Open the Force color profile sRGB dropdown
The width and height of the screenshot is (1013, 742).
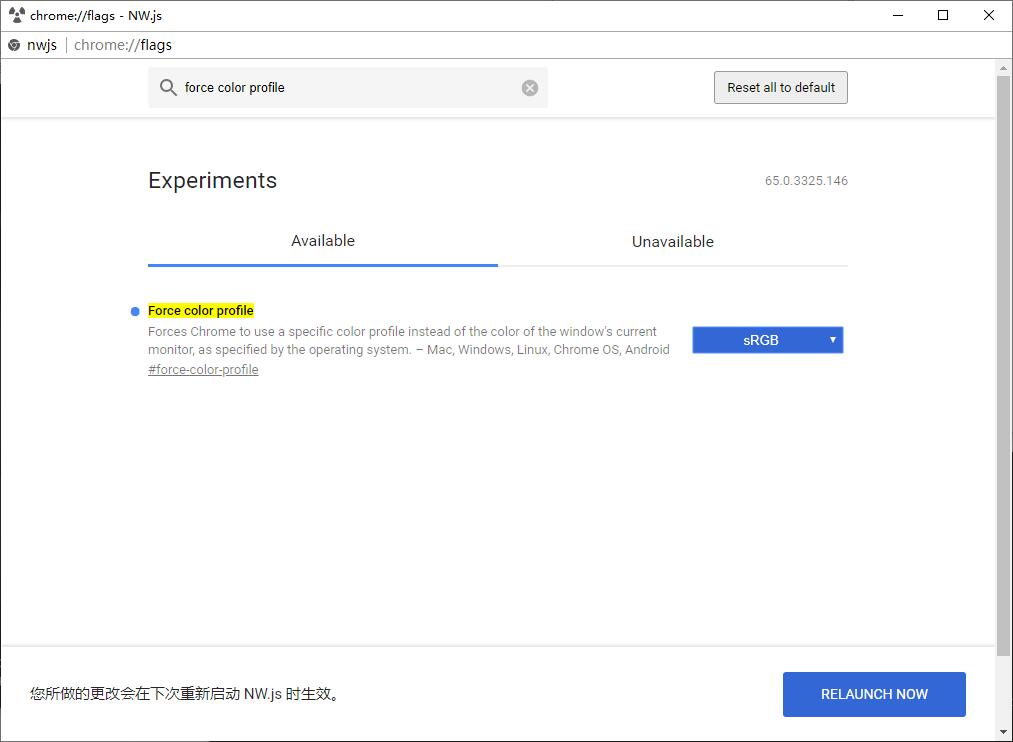pos(768,340)
